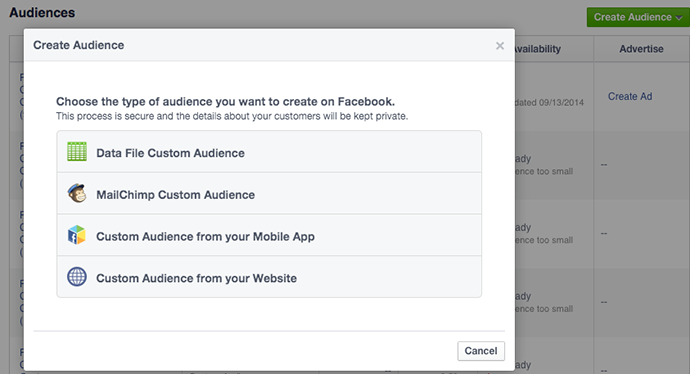
Task: Click the Create Audience dialog title
Action: (x=79, y=45)
